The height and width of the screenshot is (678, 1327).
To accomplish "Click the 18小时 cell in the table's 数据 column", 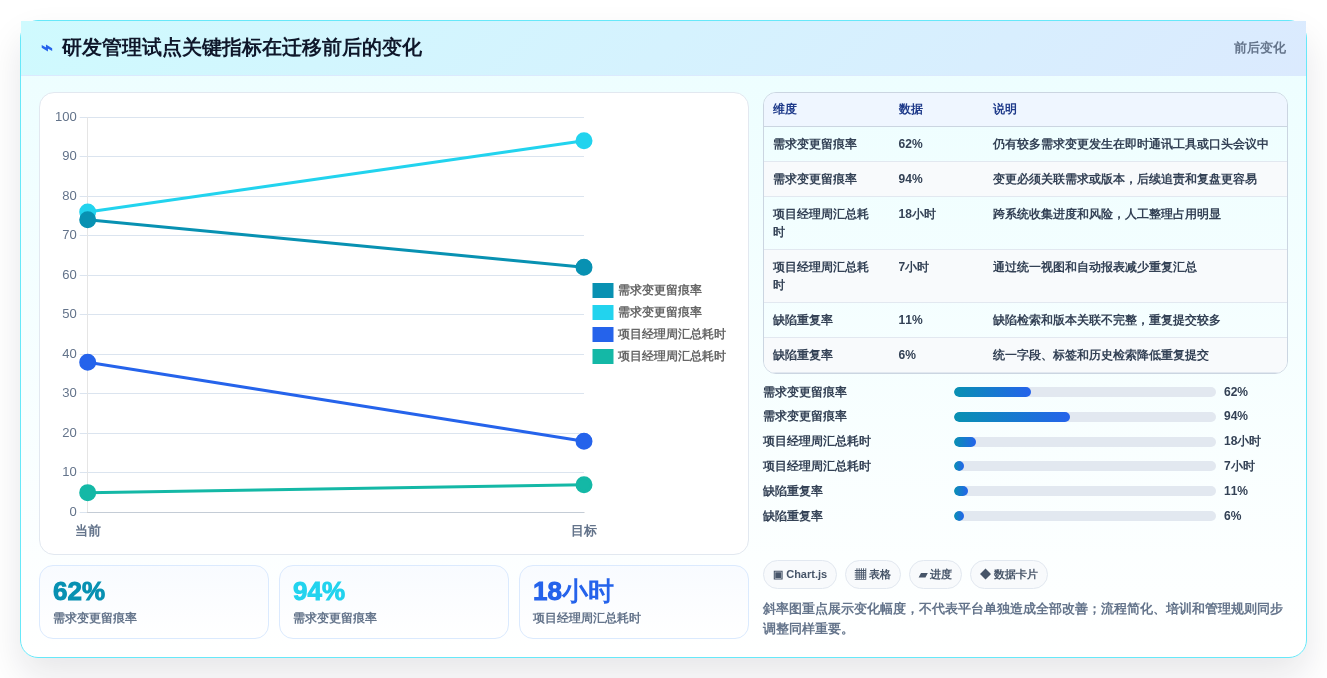I will click(x=917, y=214).
